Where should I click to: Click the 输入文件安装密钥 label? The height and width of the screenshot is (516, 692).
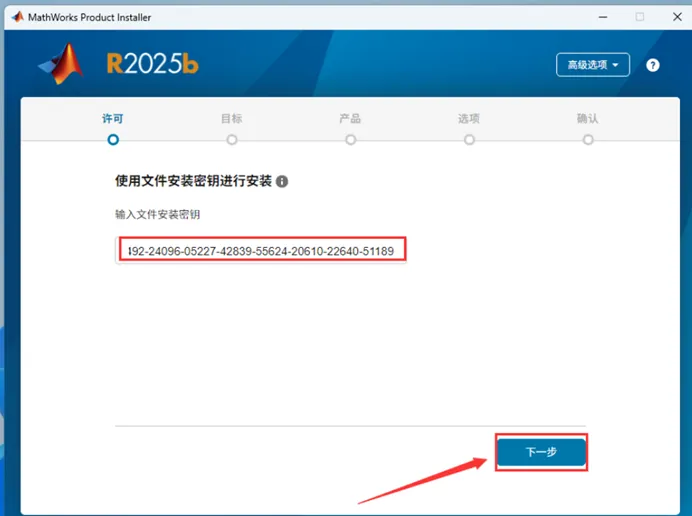(x=158, y=215)
